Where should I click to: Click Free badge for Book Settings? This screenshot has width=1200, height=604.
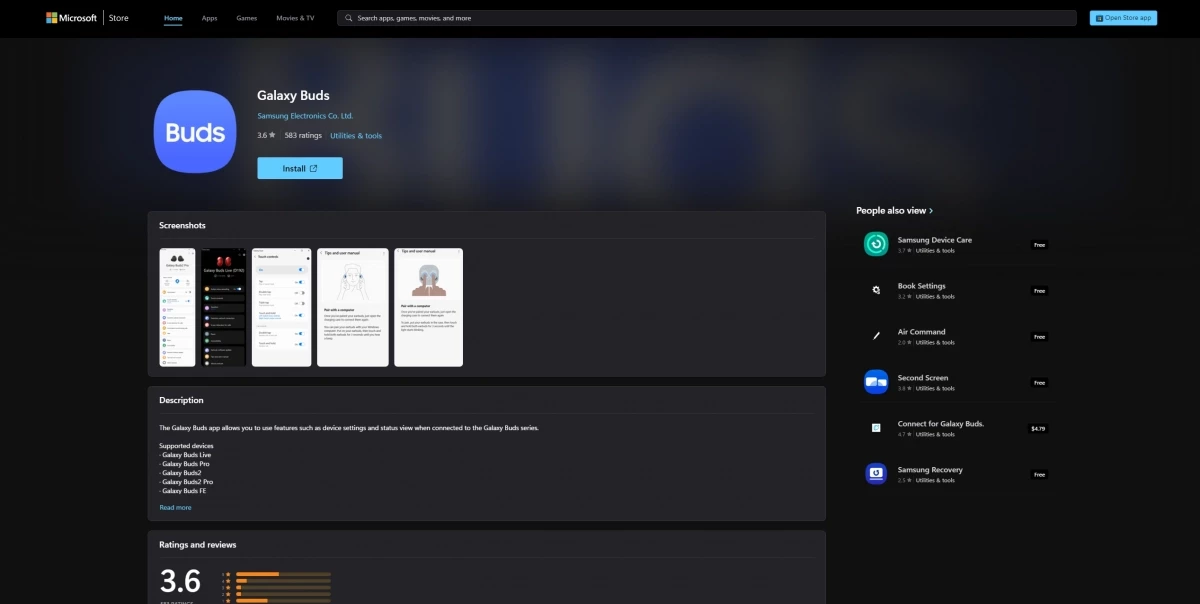tap(1040, 291)
